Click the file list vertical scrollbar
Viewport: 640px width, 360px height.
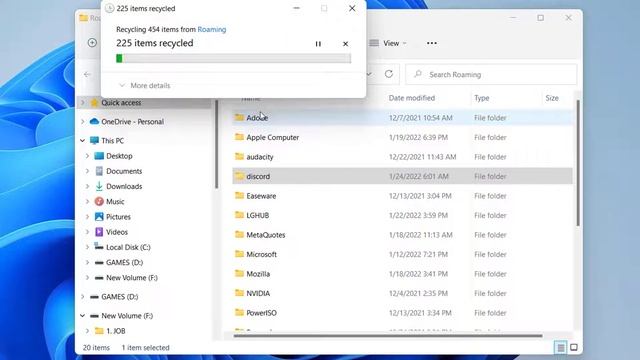(x=578, y=163)
